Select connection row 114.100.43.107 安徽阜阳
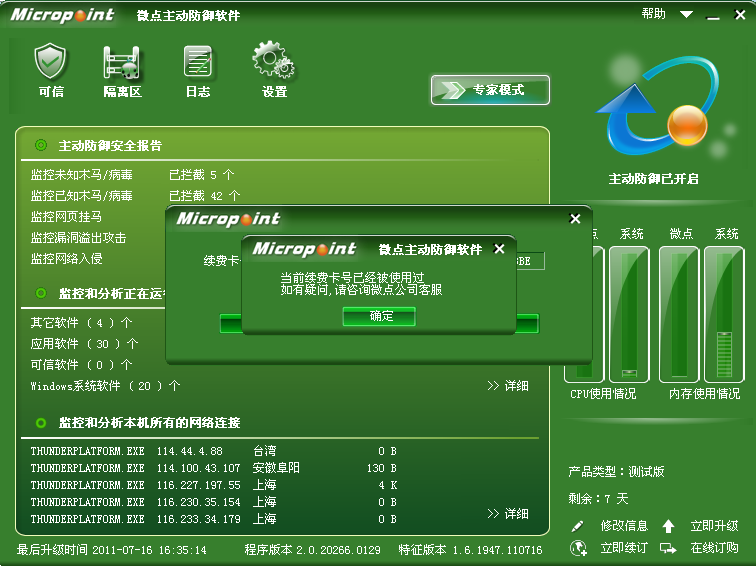This screenshot has width=756, height=566. [x=214, y=468]
